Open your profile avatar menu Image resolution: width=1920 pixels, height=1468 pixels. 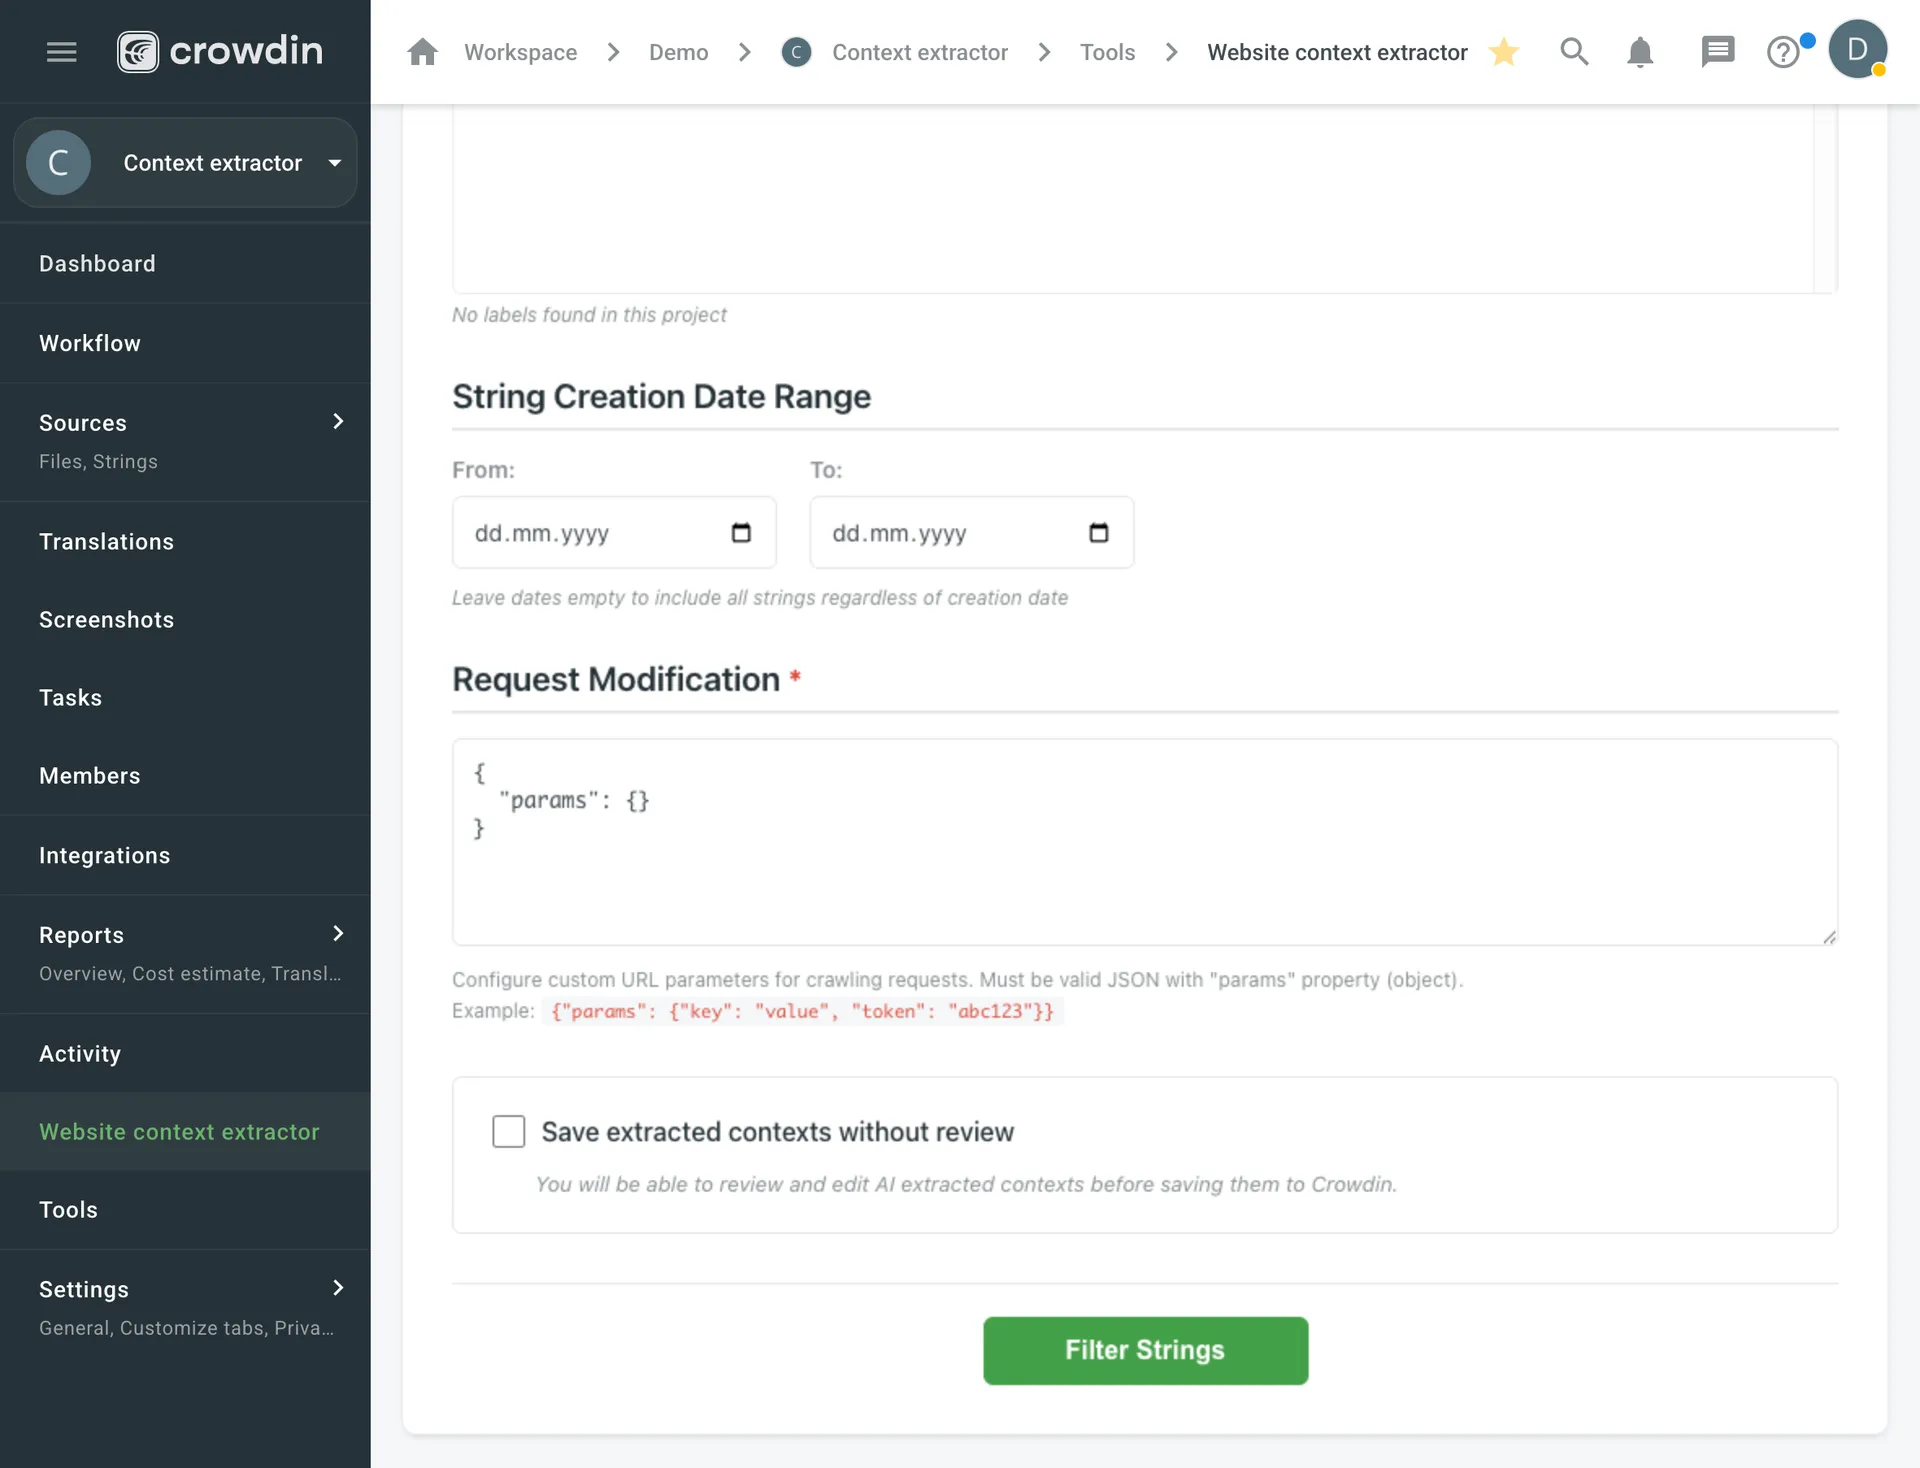pos(1860,49)
